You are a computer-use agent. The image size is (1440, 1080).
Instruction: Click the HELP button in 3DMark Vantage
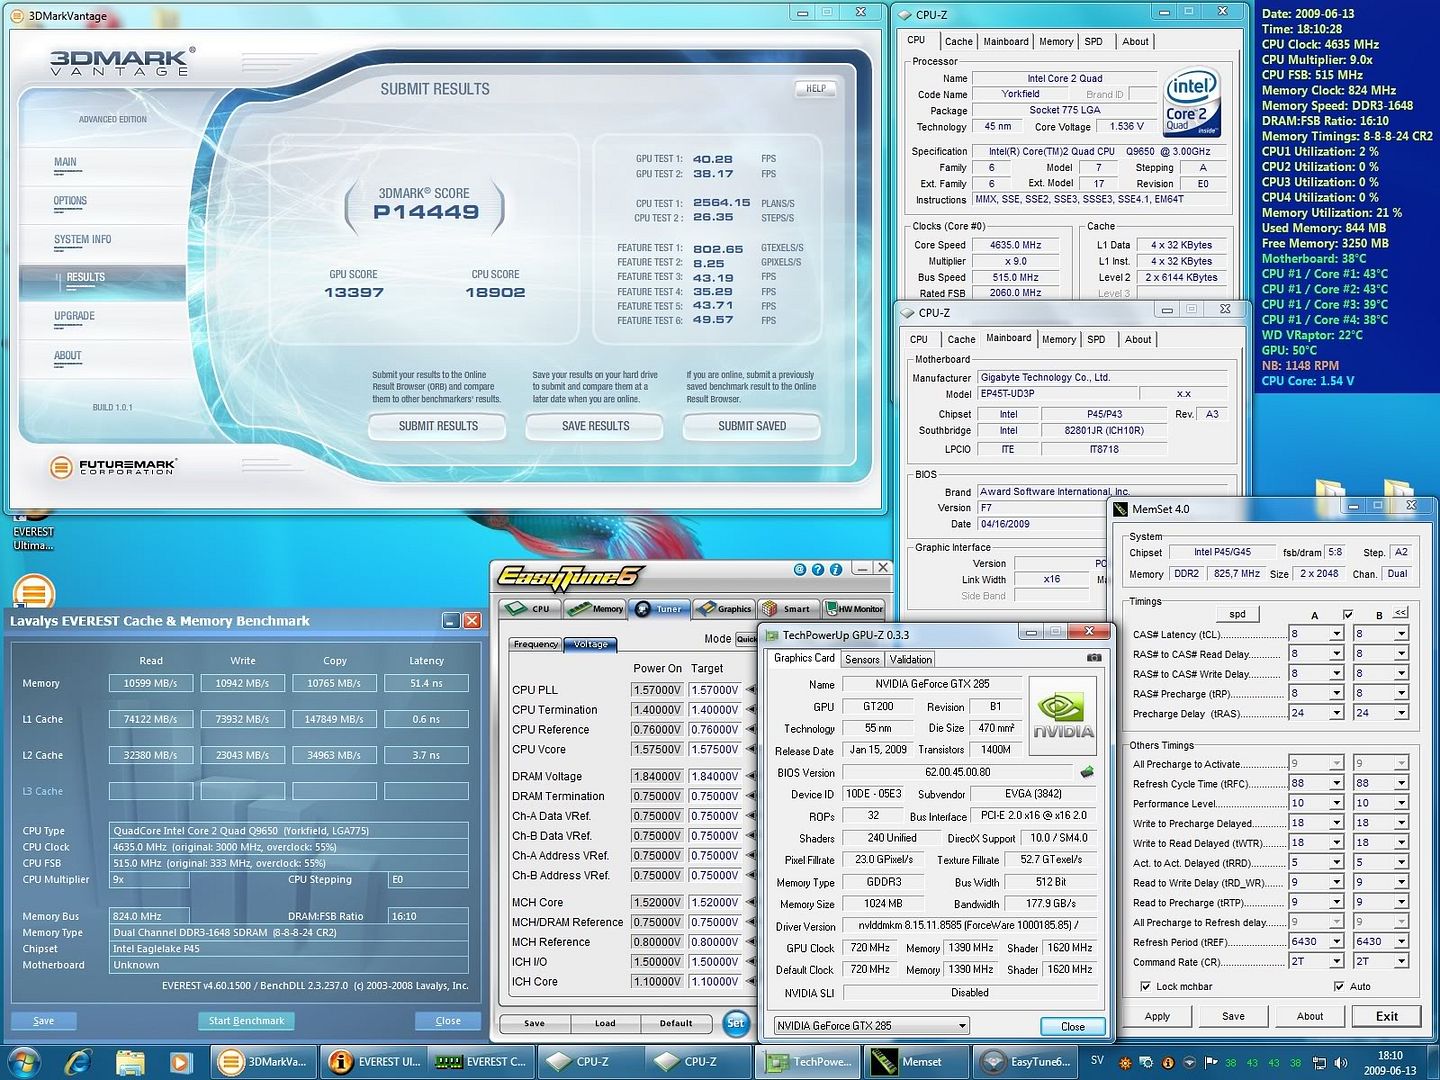(x=816, y=88)
